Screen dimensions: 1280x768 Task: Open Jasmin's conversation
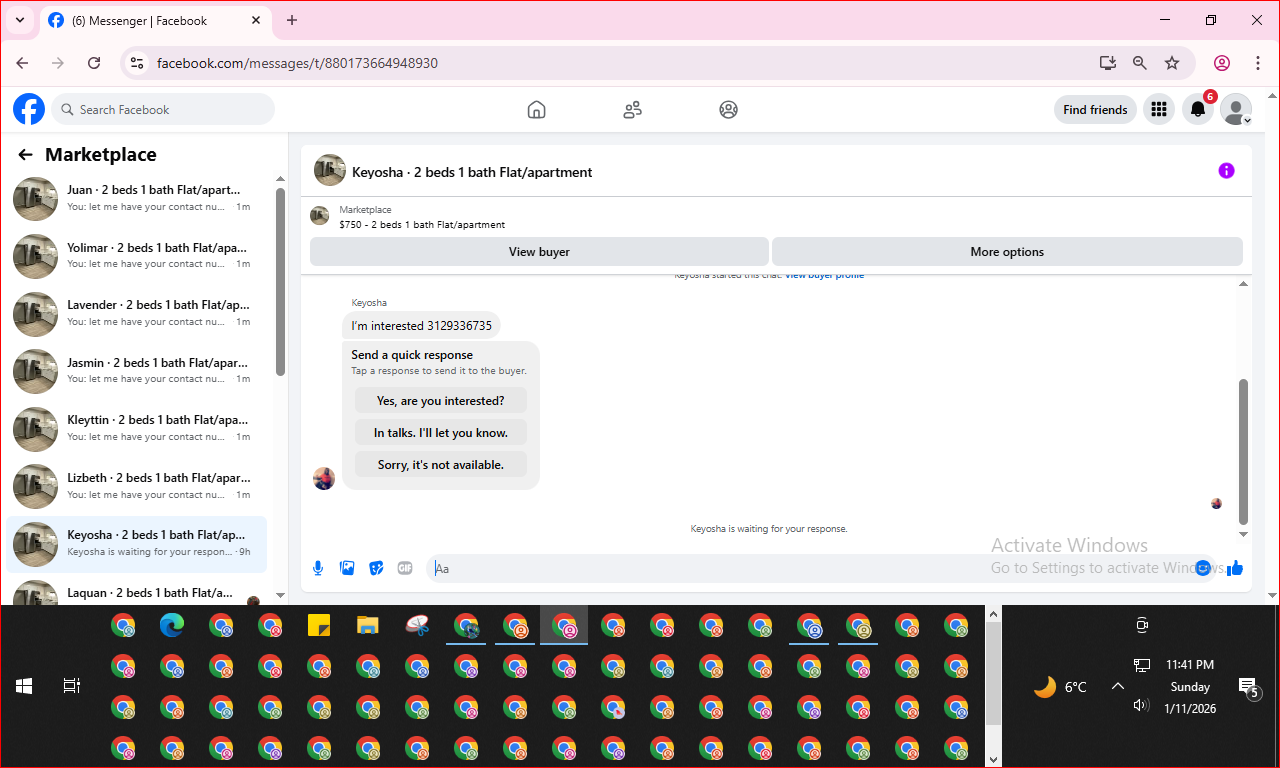click(136, 371)
